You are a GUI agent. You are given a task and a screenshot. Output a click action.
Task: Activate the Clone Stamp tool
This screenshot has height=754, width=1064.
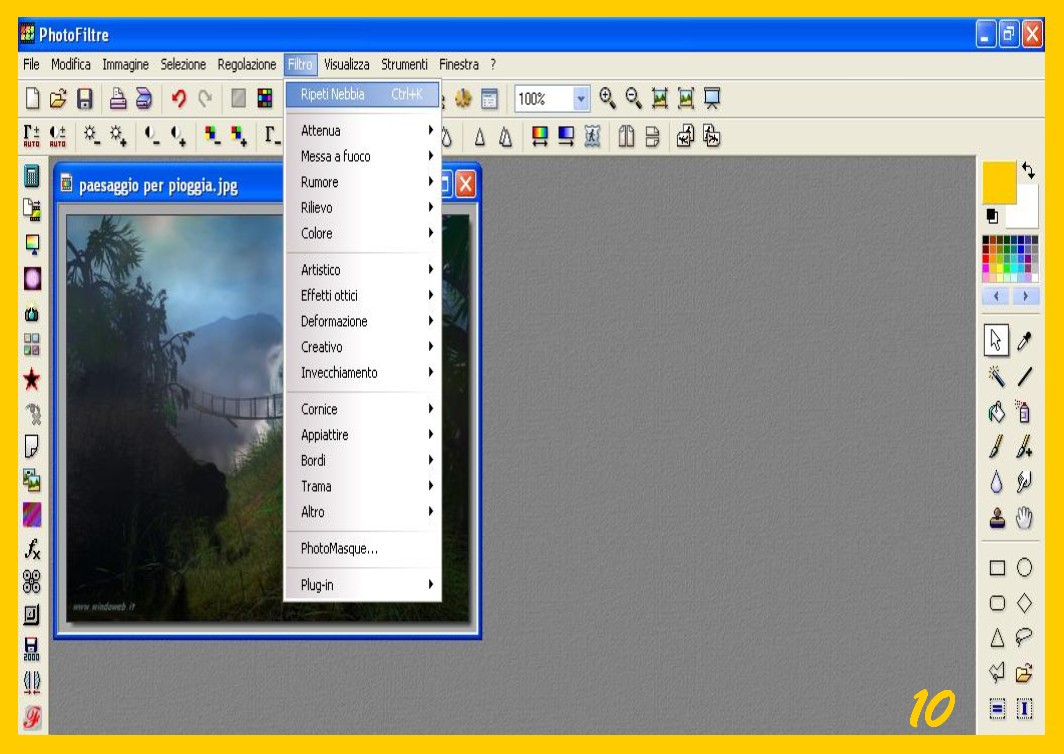tap(997, 518)
